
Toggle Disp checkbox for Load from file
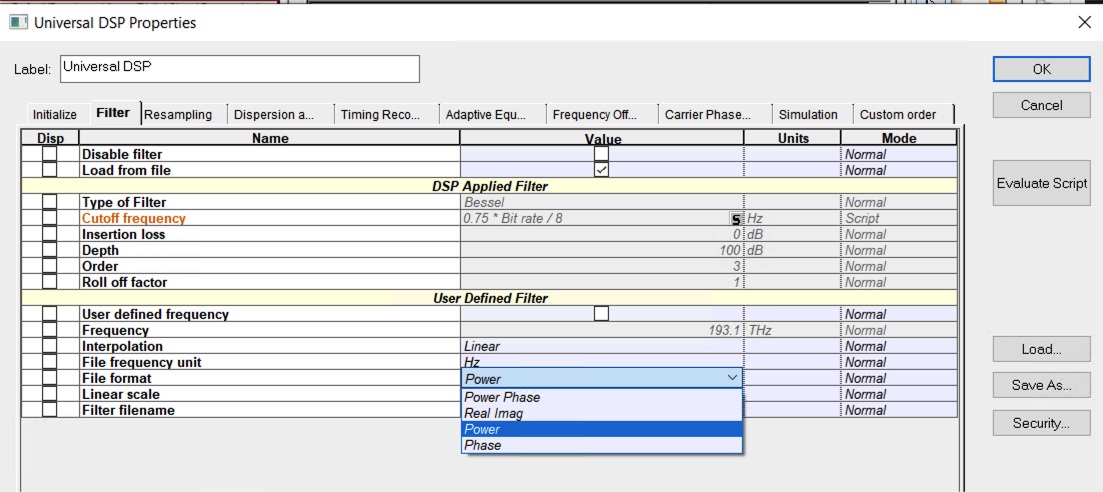click(49, 170)
